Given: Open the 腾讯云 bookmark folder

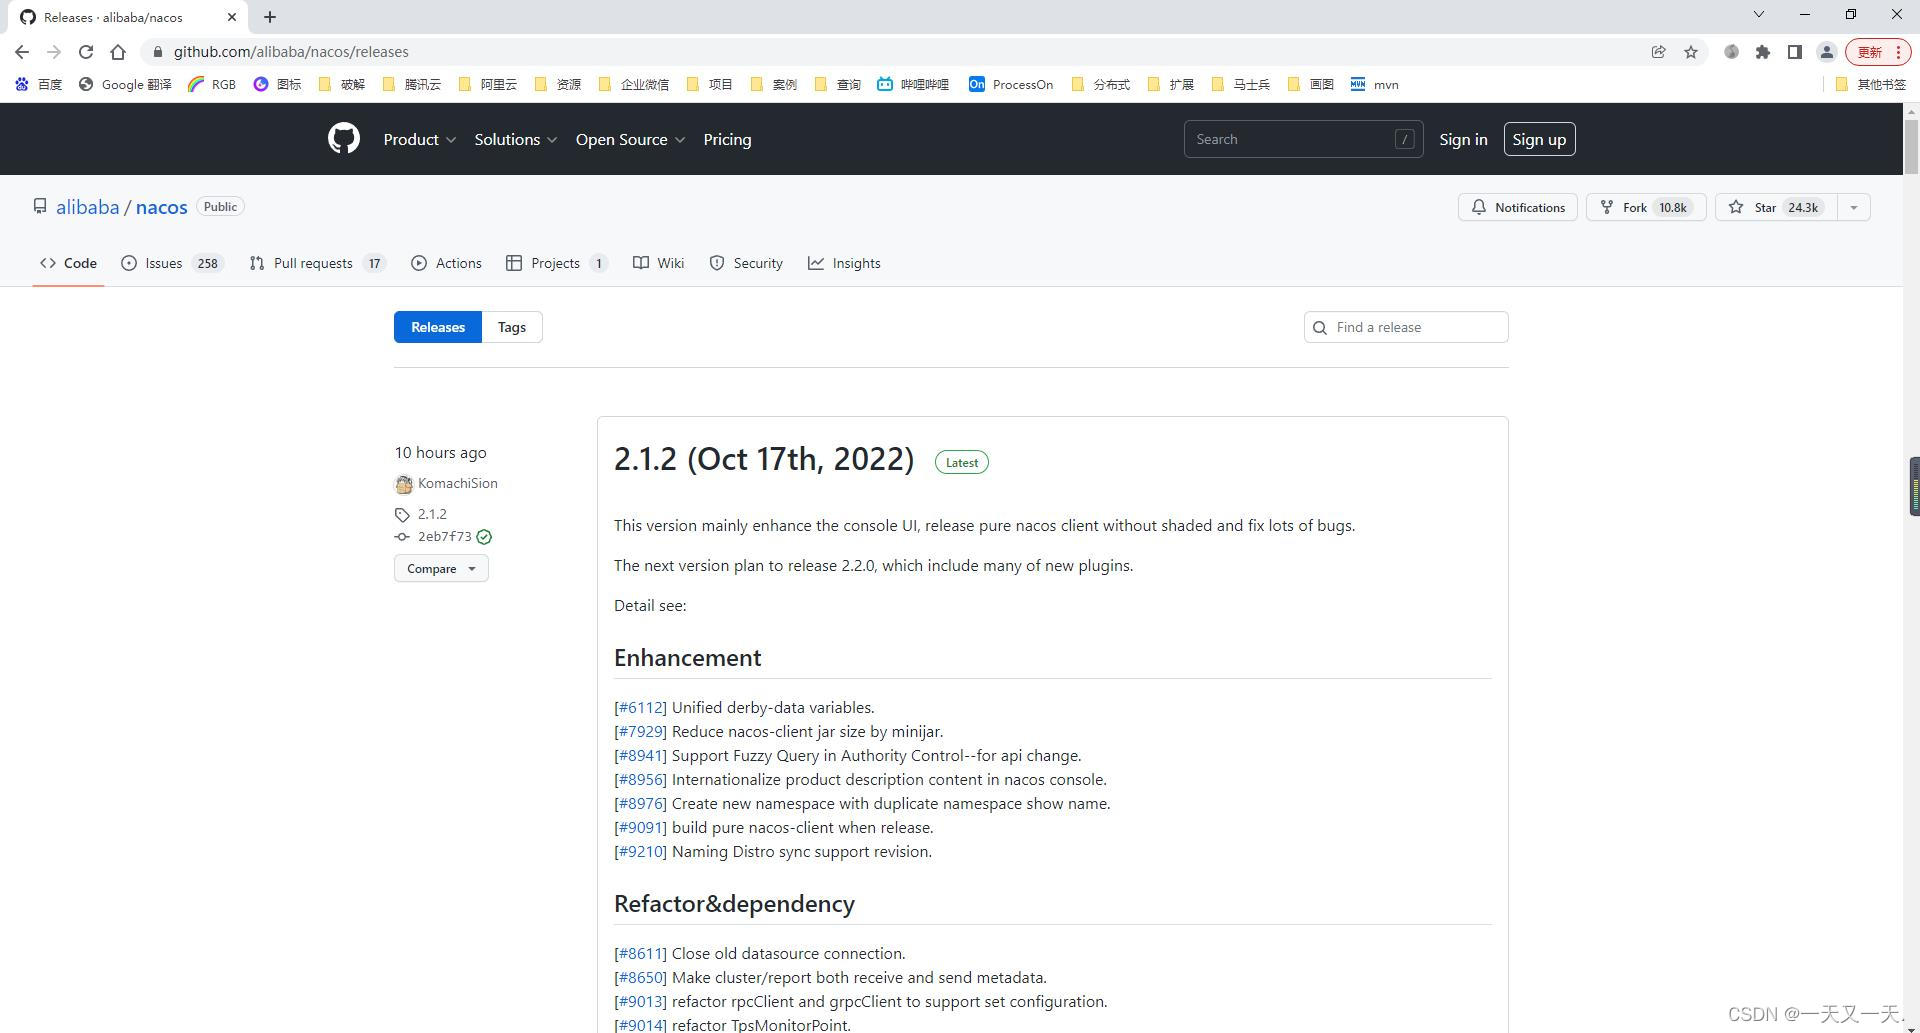Looking at the screenshot, I should 412,84.
